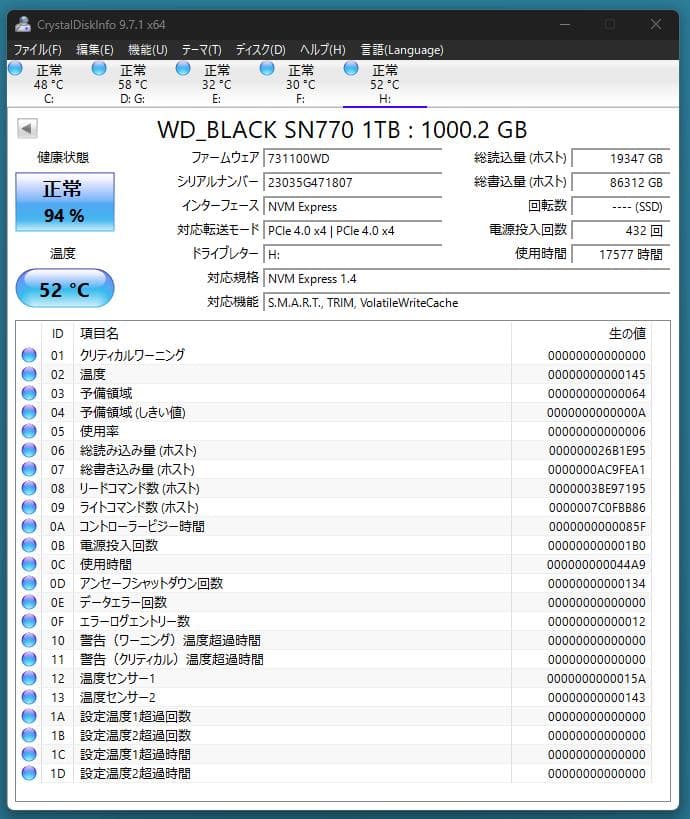
Task: Open the ファイル(F) menu
Action: pyautogui.click(x=37, y=50)
